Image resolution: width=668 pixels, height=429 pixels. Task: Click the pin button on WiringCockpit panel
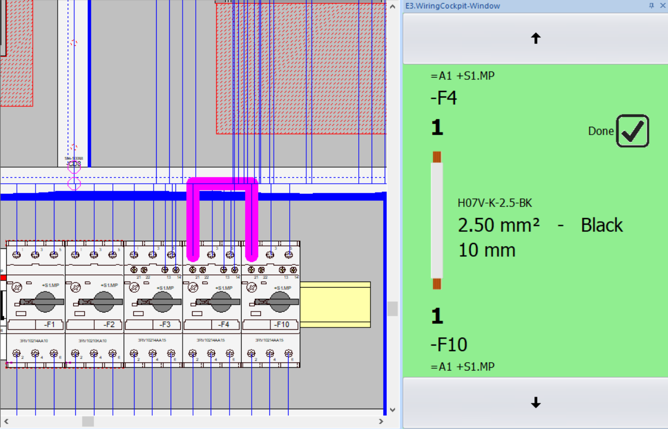(x=651, y=6)
